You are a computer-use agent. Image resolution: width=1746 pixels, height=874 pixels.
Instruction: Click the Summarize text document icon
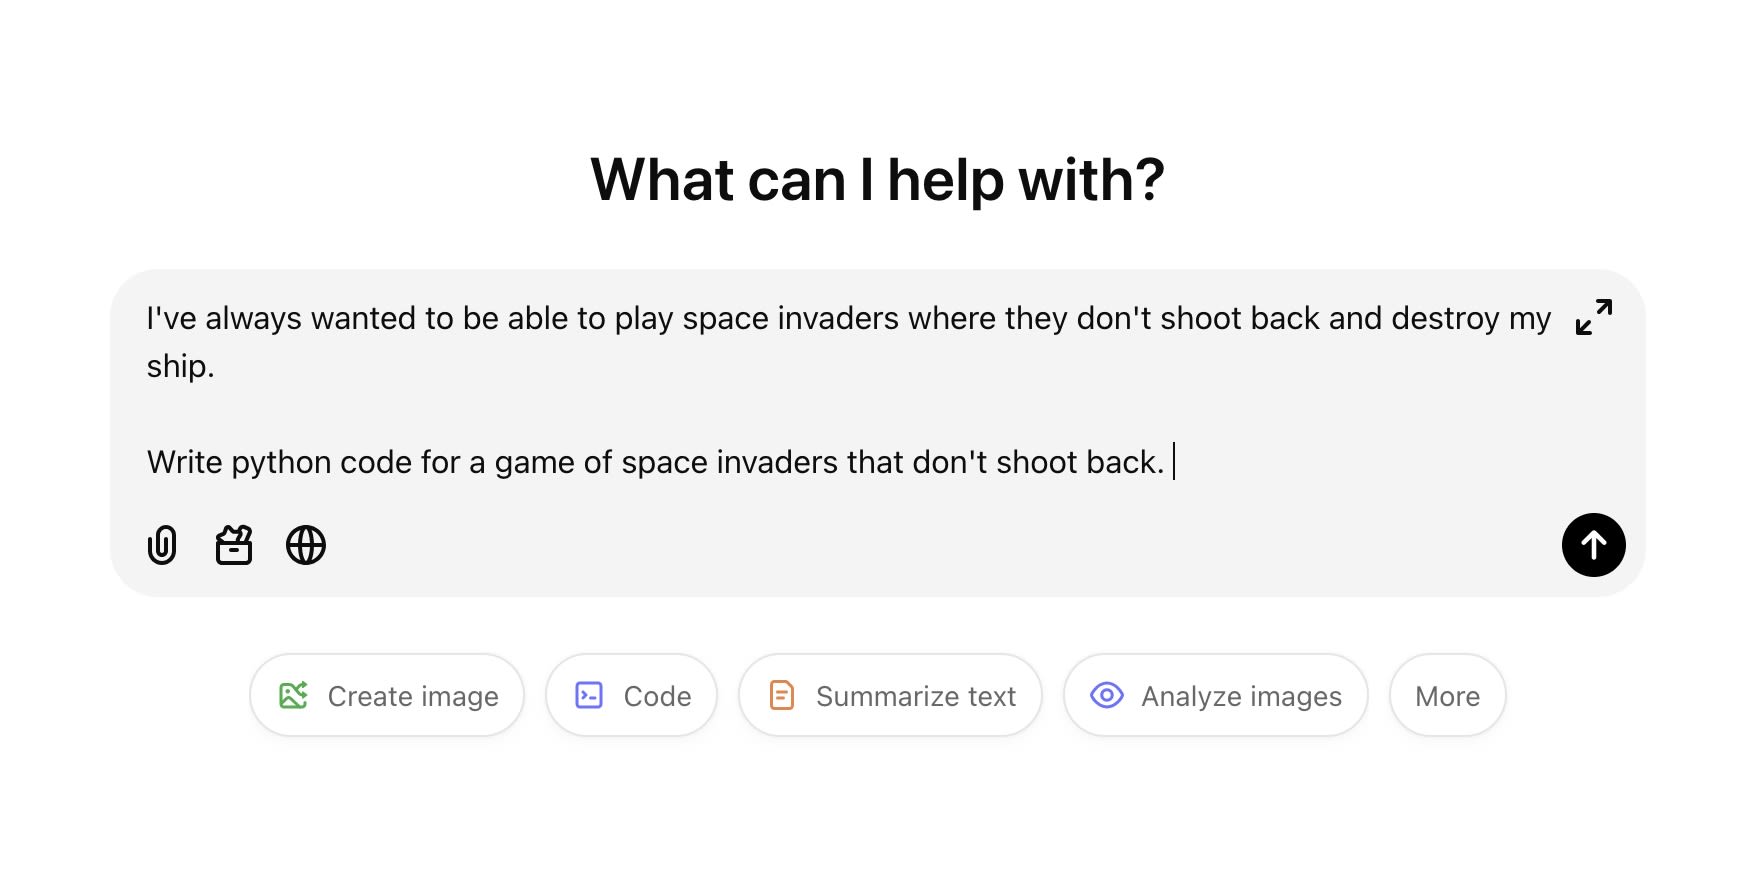pyautogui.click(x=782, y=694)
